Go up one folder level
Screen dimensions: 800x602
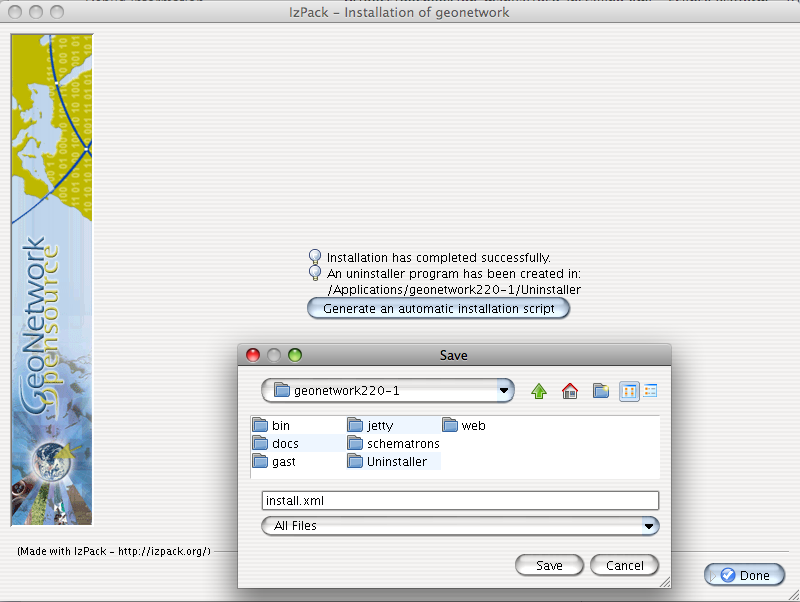[539, 391]
